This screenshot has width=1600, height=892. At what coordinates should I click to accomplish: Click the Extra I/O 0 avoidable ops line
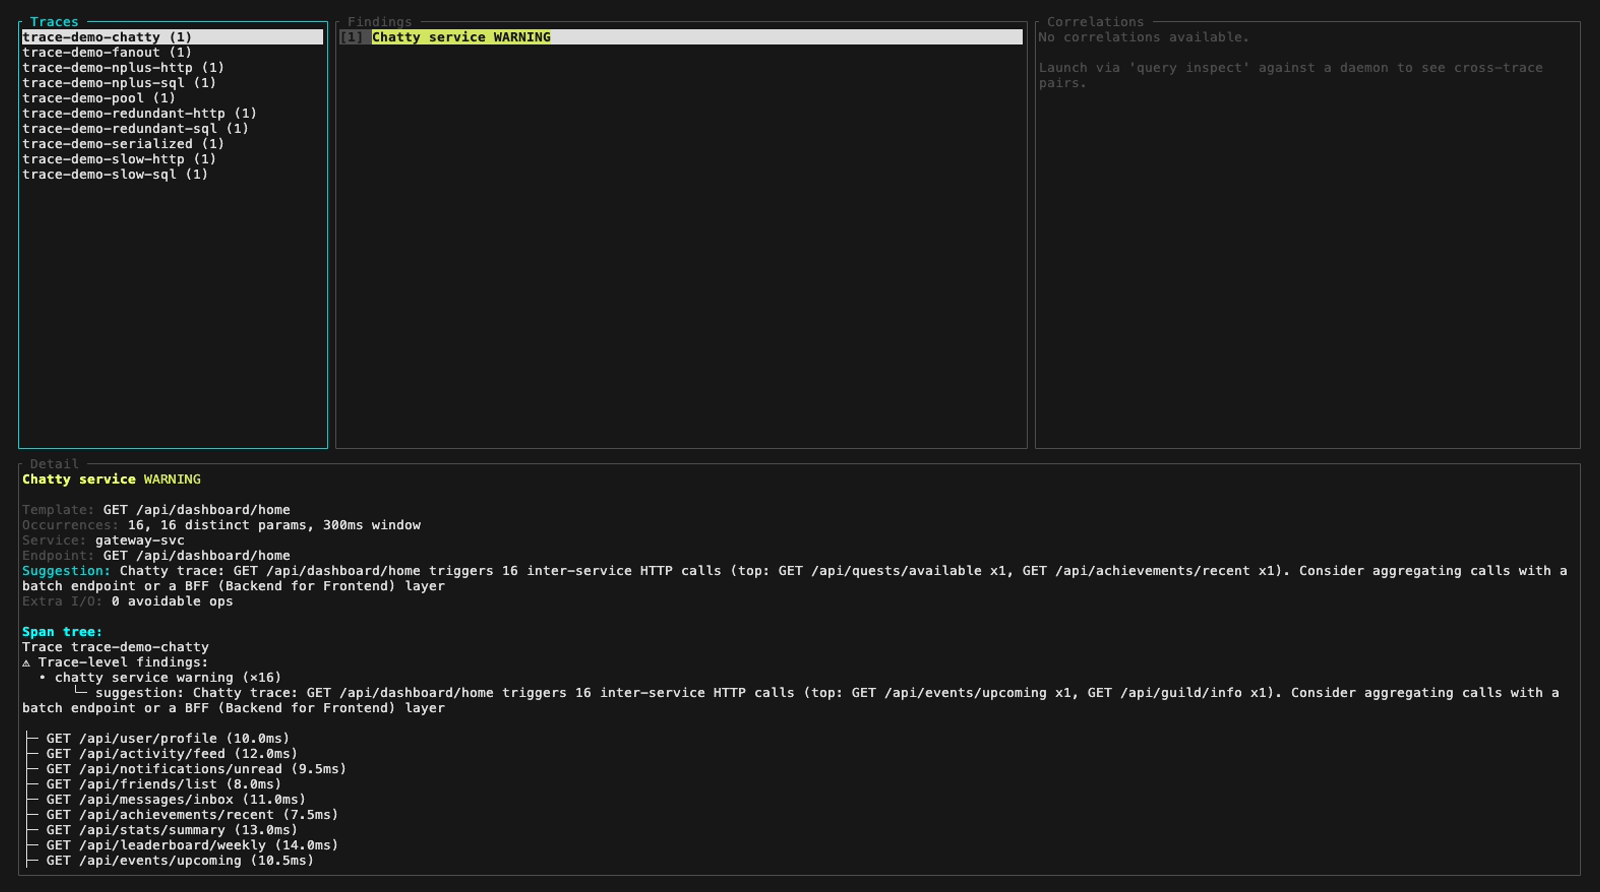tap(127, 601)
